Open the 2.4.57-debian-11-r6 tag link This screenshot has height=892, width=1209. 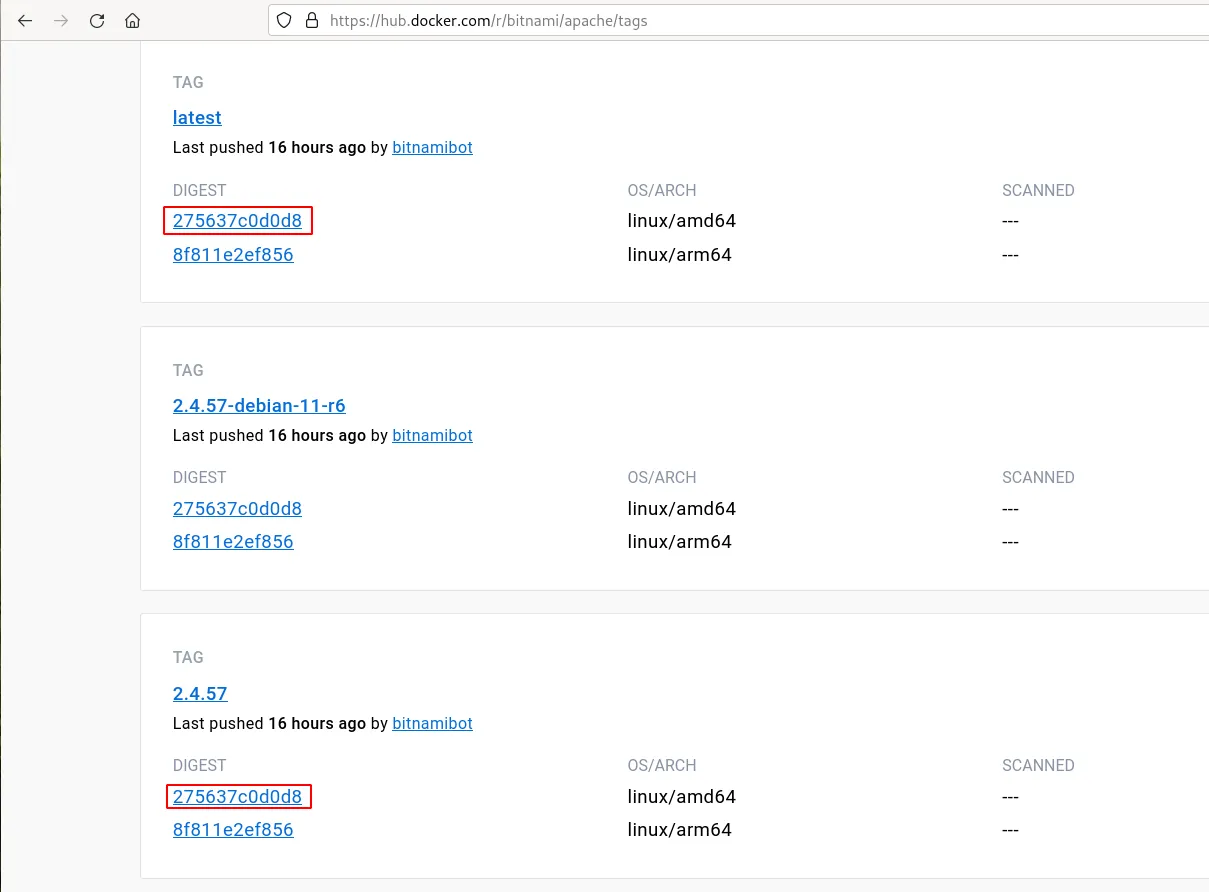point(259,406)
